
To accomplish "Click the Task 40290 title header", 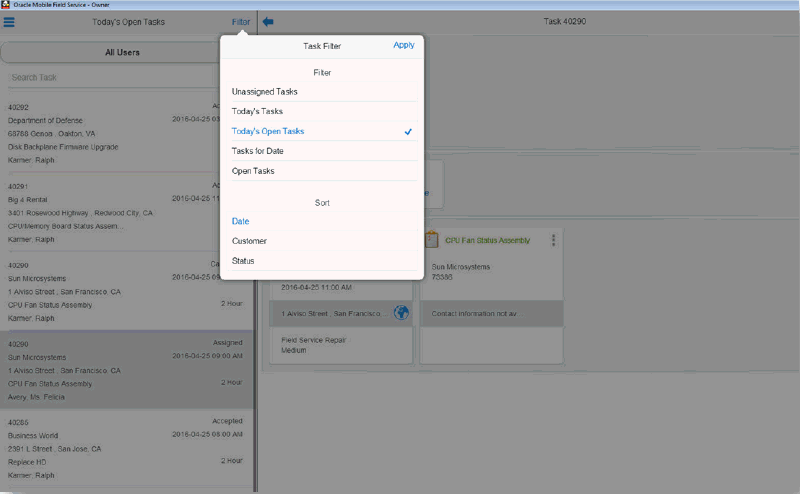I will click(564, 21).
